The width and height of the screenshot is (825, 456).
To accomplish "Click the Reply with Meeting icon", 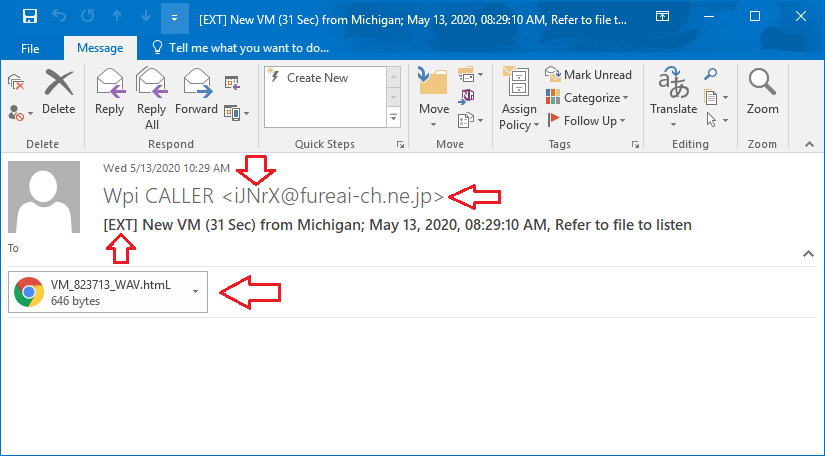I will (232, 83).
